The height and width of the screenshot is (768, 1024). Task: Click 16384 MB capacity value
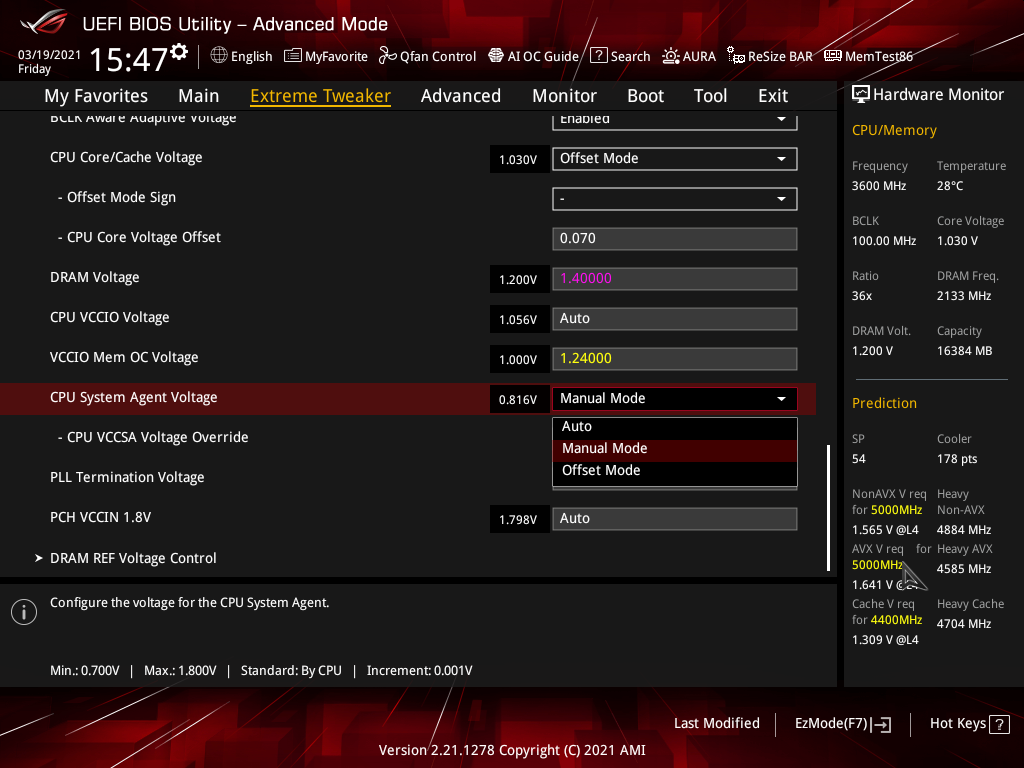(965, 351)
